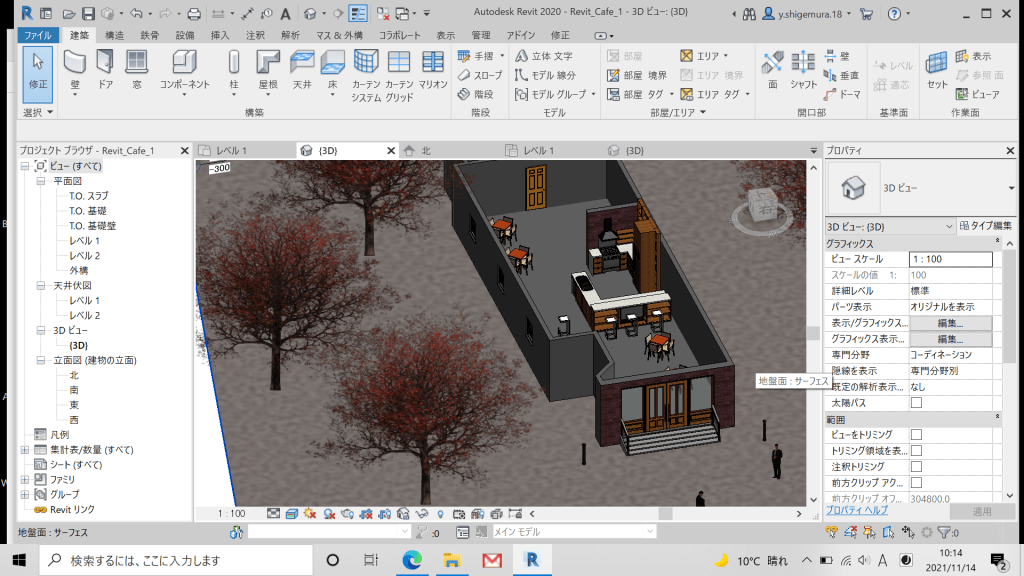Screen dimensions: 1024x576
Task: Switch to the 構造 ribbon tab
Action: tap(114, 35)
